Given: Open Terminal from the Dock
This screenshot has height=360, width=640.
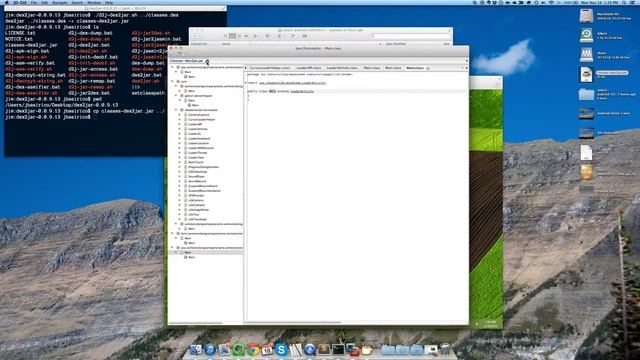Looking at the screenshot, I should point(338,349).
